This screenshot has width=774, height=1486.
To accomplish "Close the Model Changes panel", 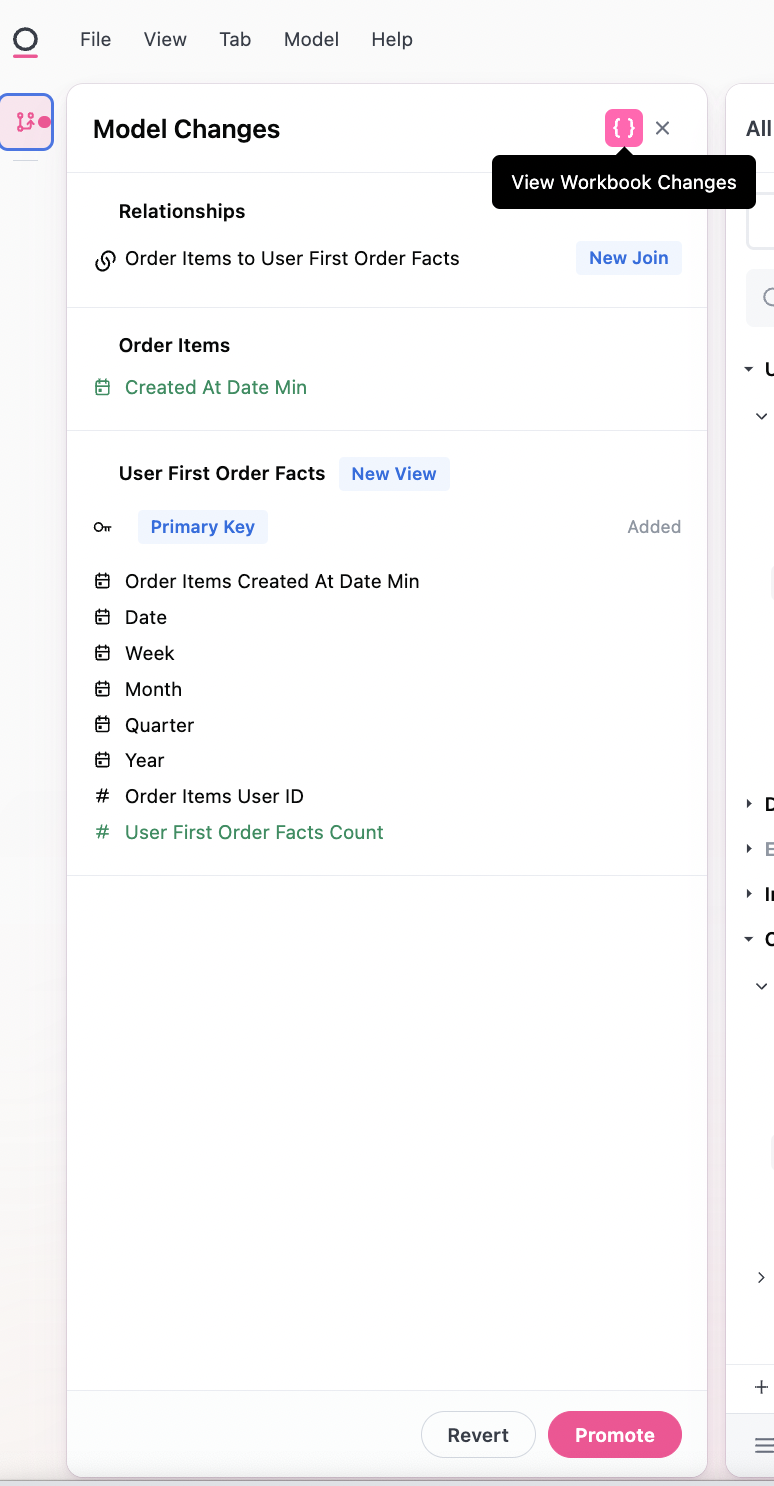I will tap(662, 128).
